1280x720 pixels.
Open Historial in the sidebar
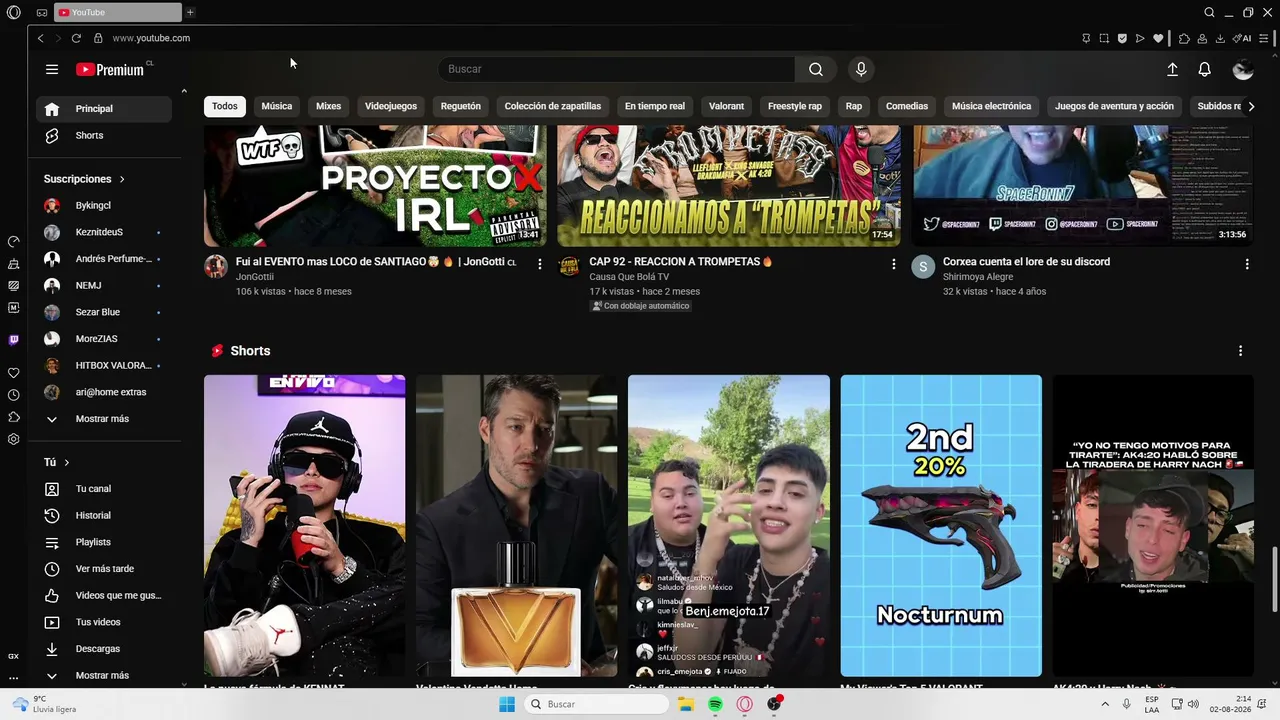click(104, 516)
